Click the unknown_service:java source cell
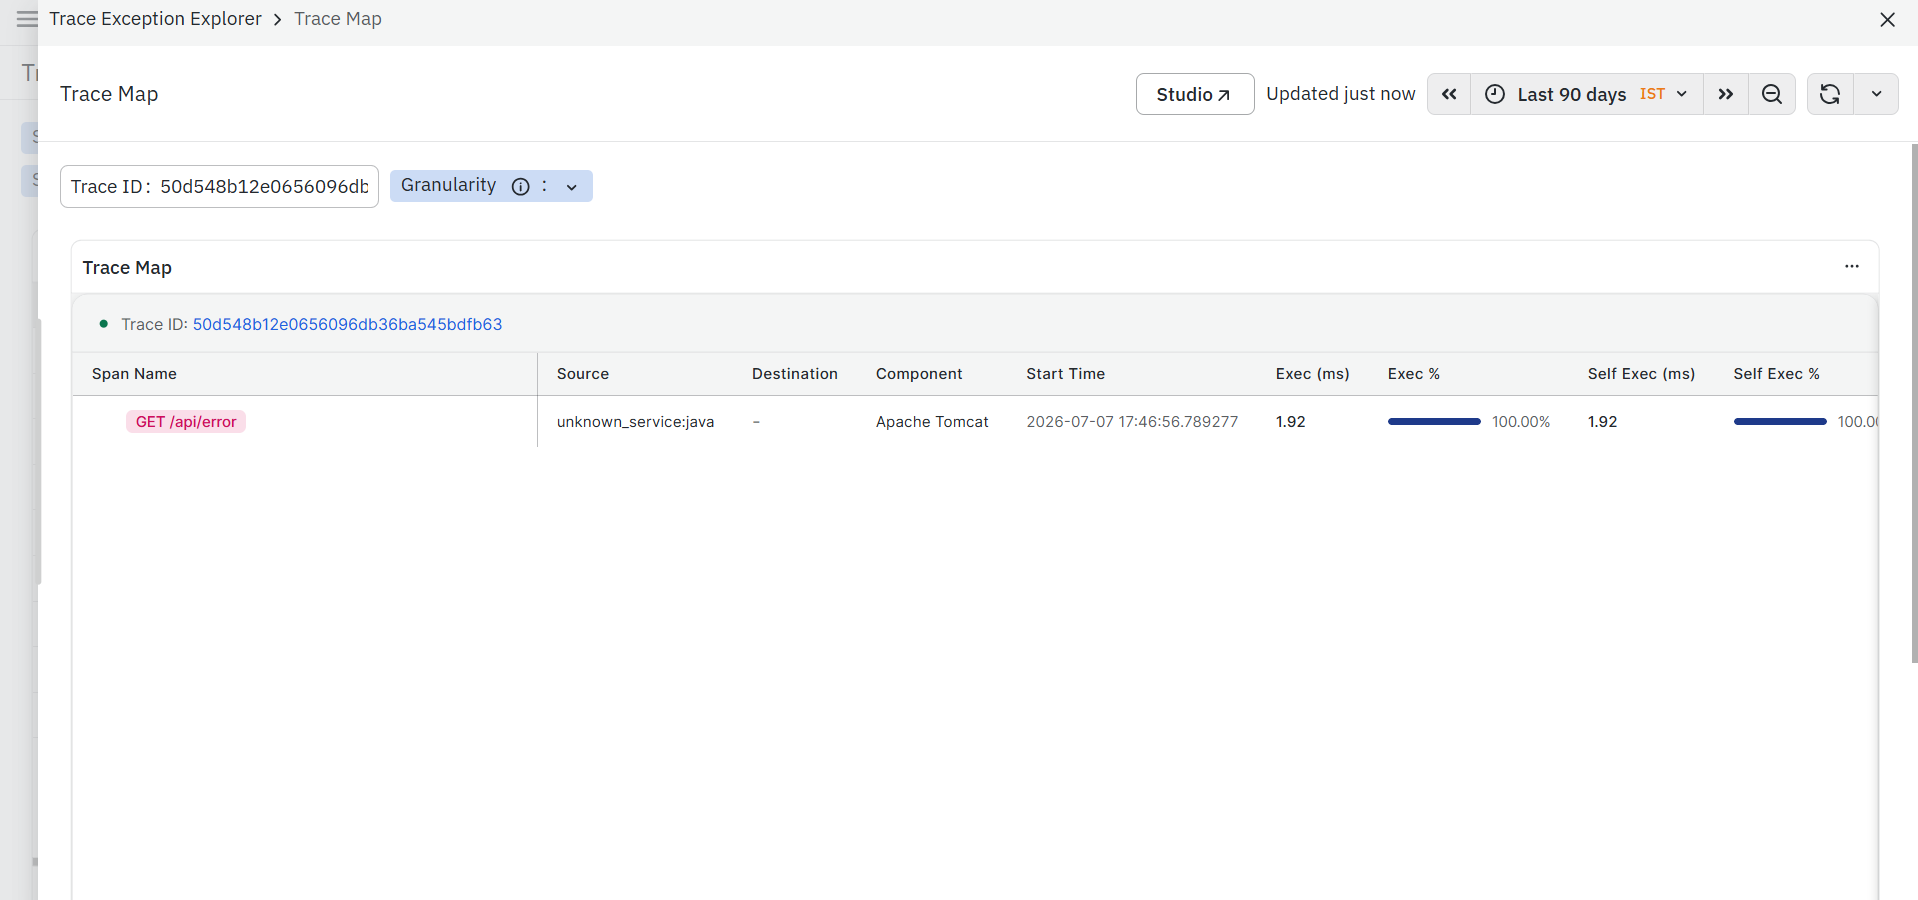The width and height of the screenshot is (1918, 900). click(635, 422)
